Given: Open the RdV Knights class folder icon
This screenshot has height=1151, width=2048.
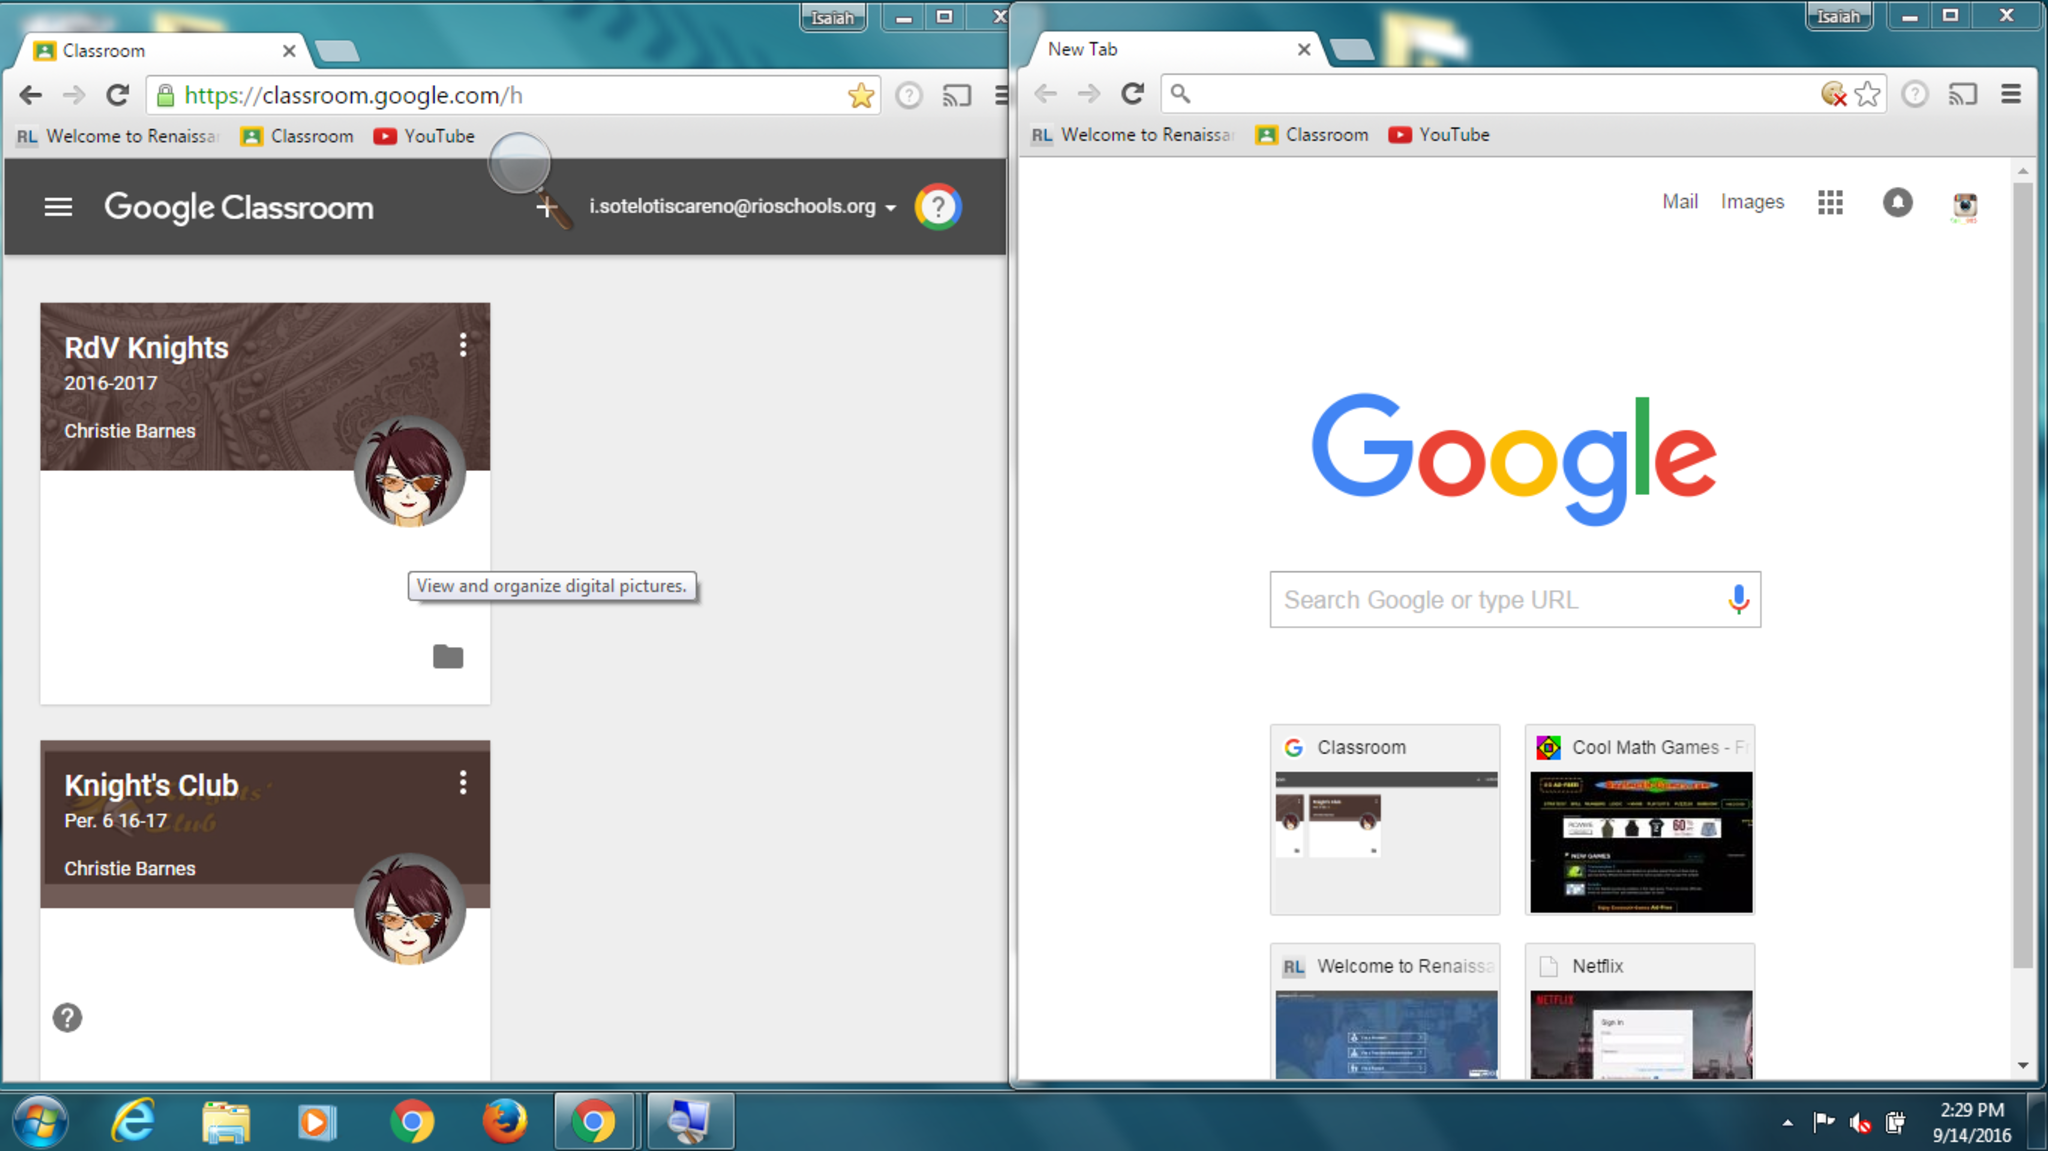Looking at the screenshot, I should coord(447,657).
